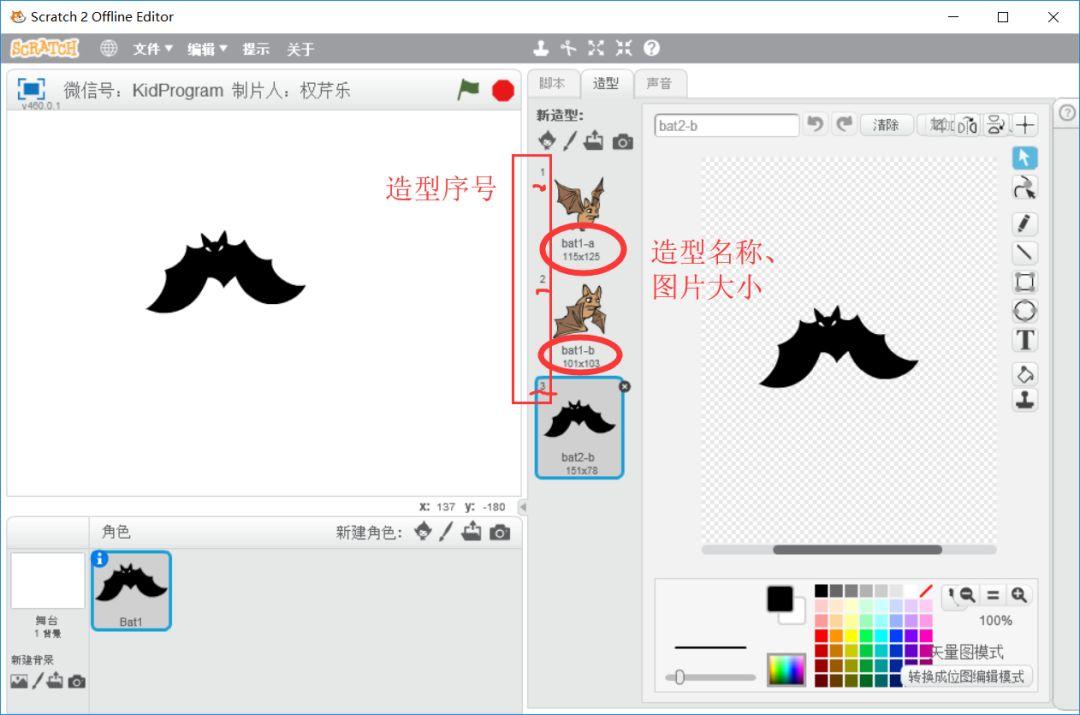
Task: Select the bat1-b costume thumbnail
Action: [580, 320]
